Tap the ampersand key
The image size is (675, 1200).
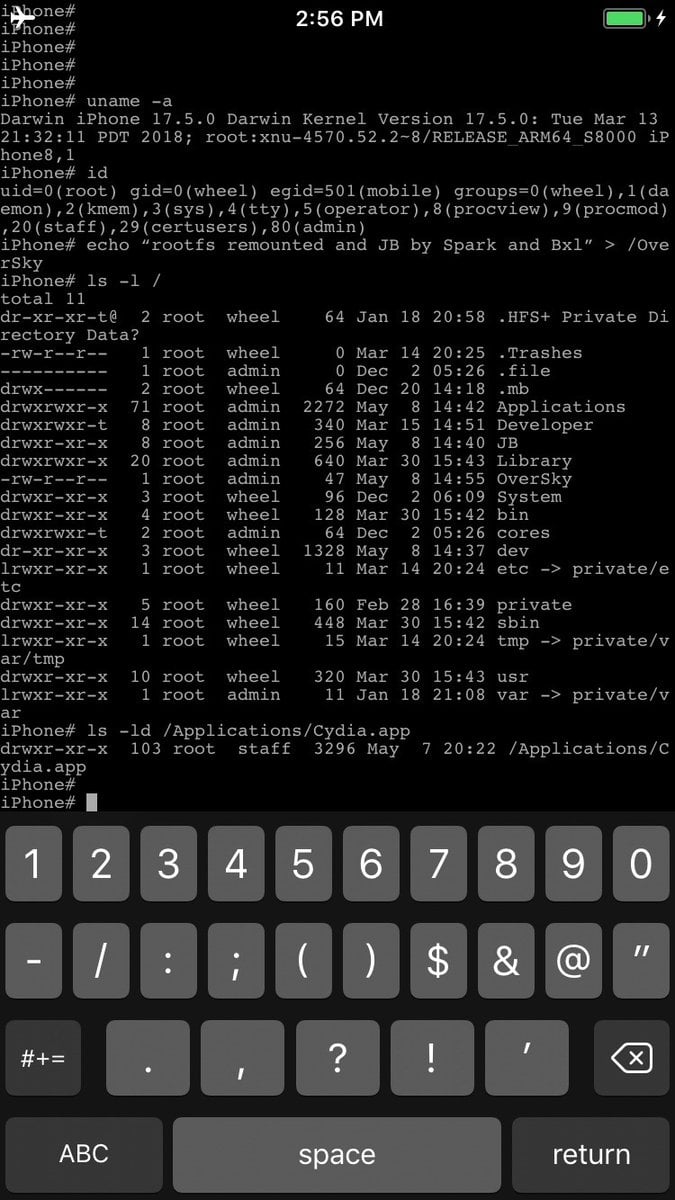pos(506,960)
